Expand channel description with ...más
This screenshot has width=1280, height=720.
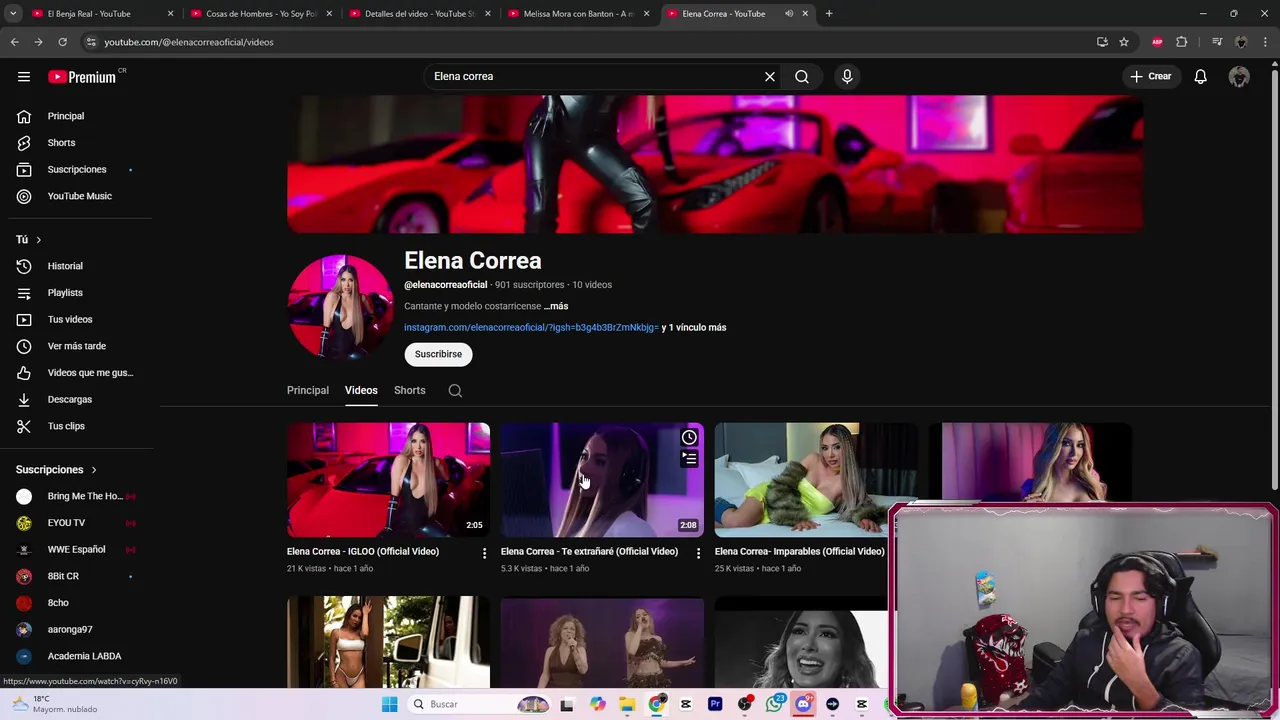pos(556,306)
